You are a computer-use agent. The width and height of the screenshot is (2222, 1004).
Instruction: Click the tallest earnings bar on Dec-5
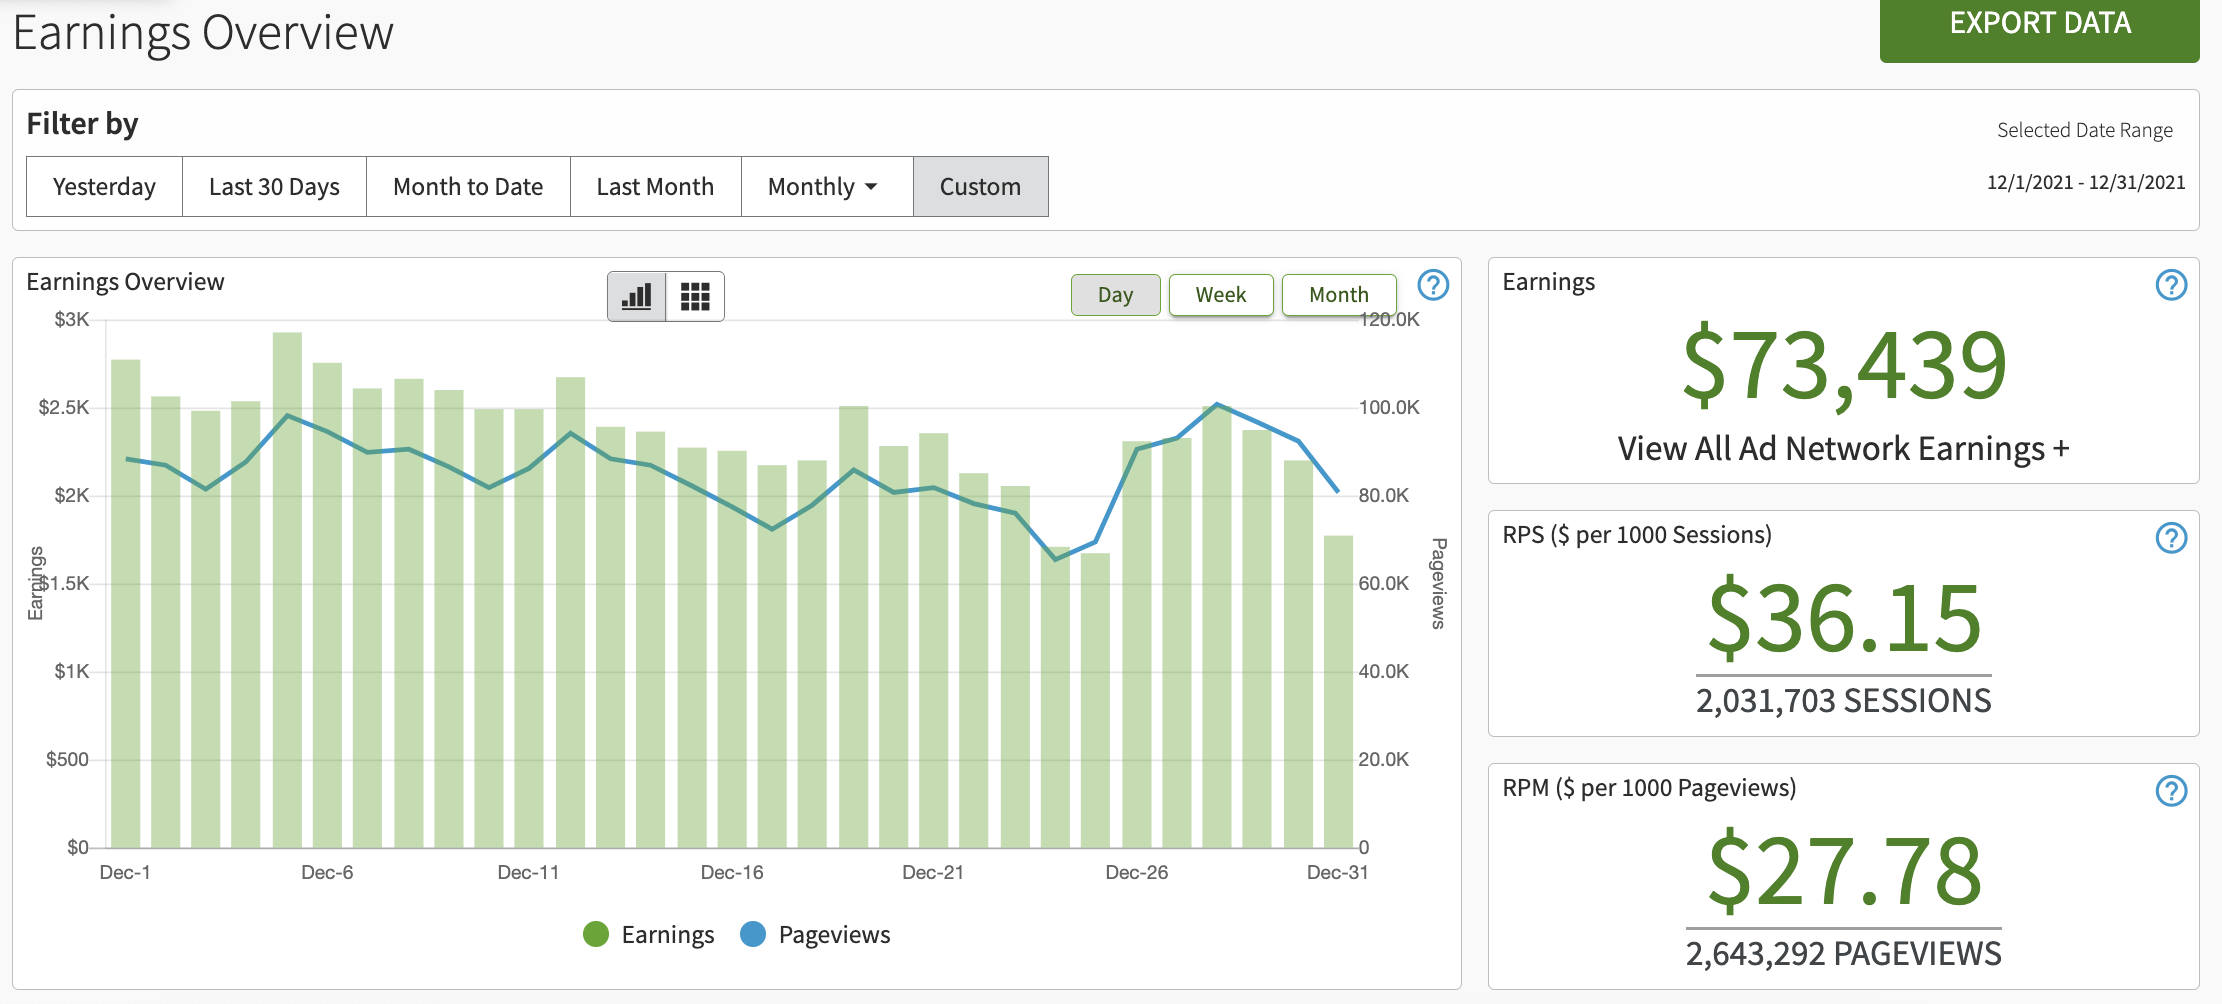click(x=287, y=590)
